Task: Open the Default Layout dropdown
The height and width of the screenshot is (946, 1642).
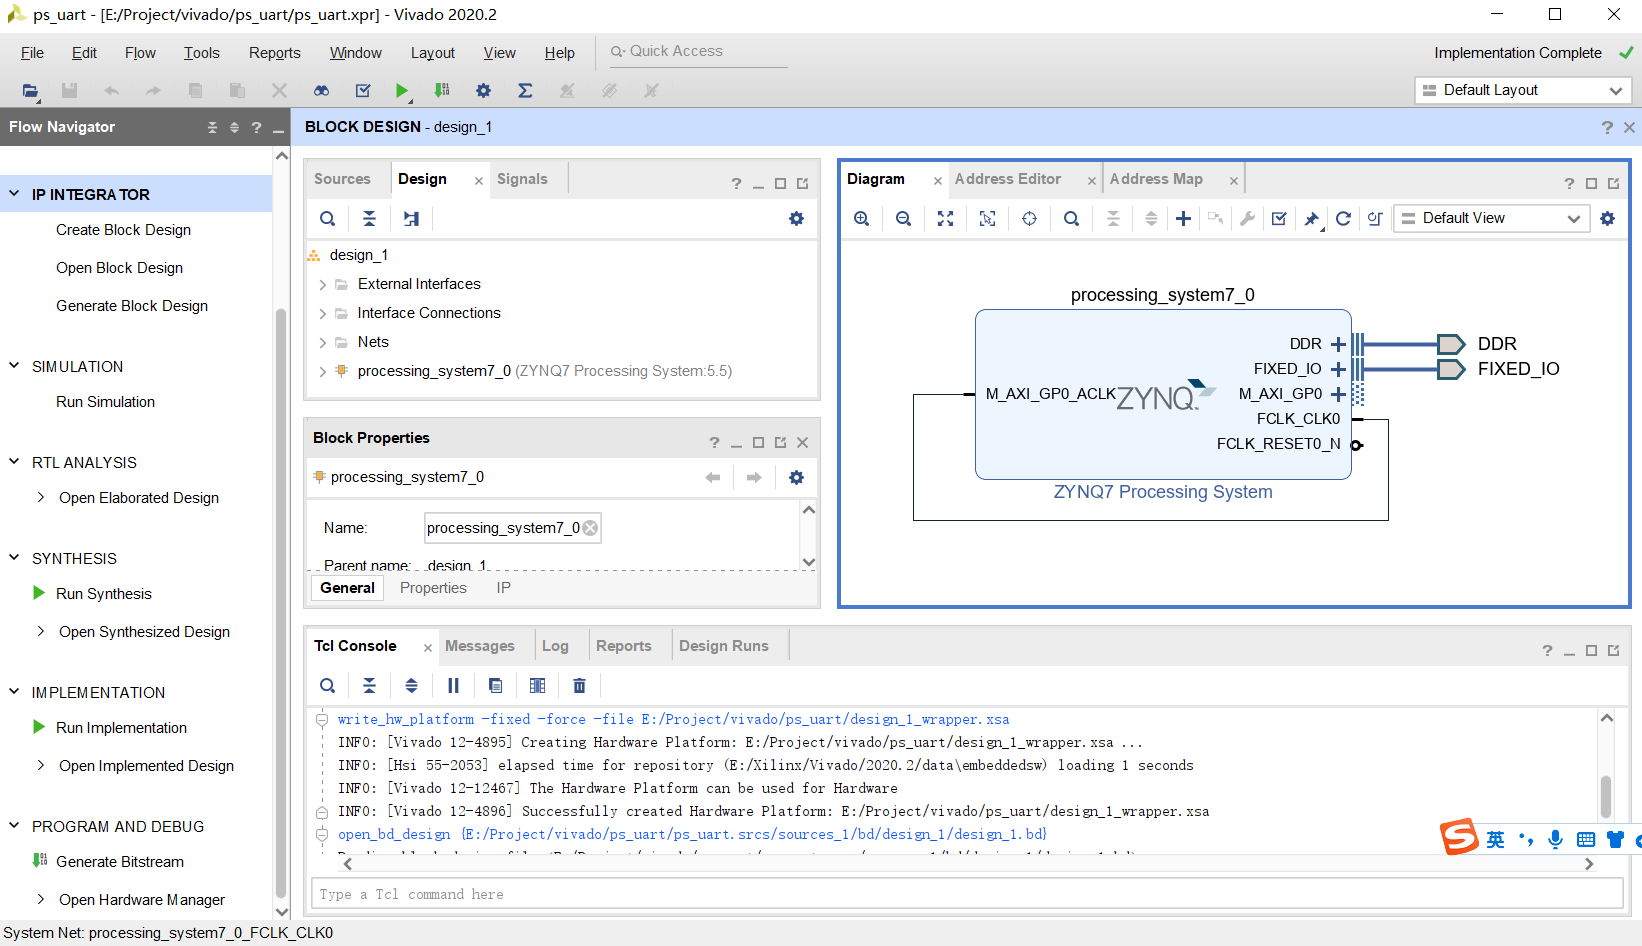Action: coord(1523,90)
